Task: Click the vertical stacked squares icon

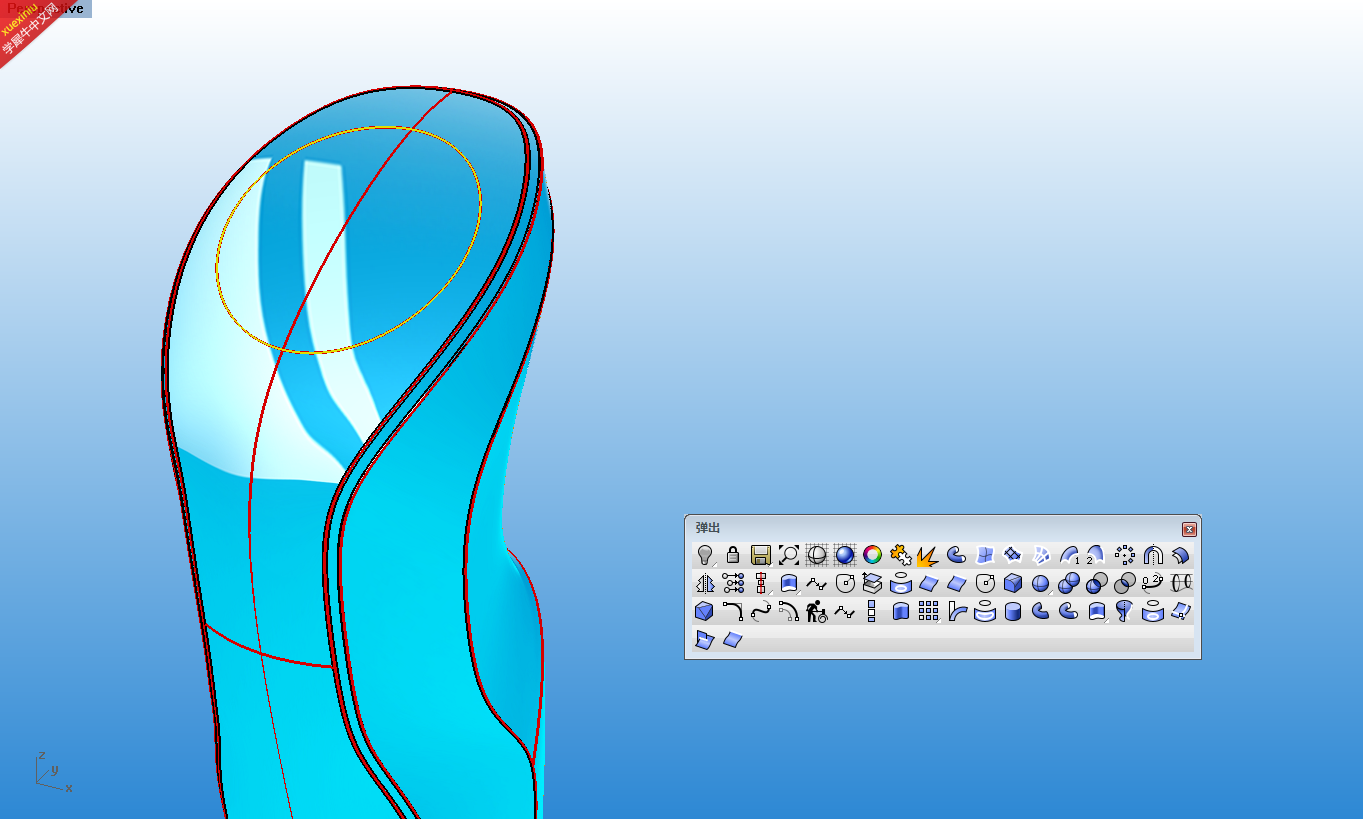Action: [872, 611]
